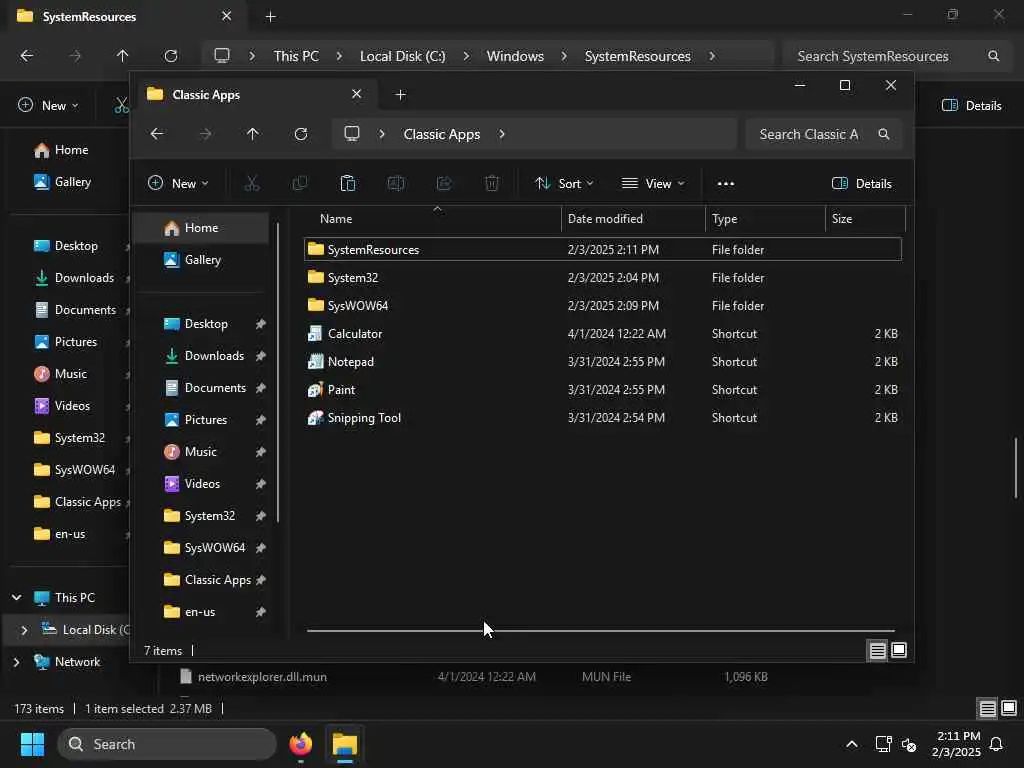Open Music in Classic Apps sidebar
The height and width of the screenshot is (768, 1024).
pyautogui.click(x=200, y=452)
